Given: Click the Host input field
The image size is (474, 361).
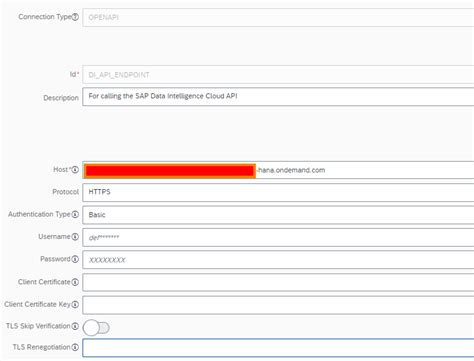Looking at the screenshot, I should click(x=278, y=170).
